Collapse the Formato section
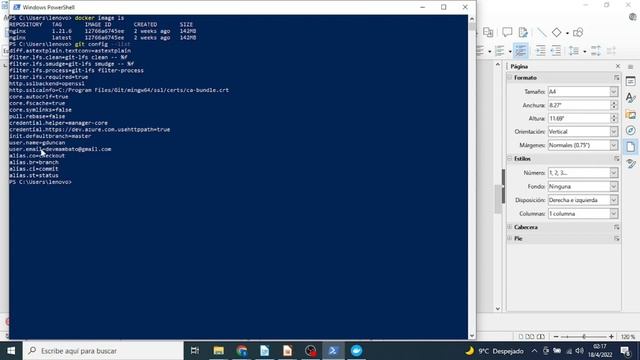This screenshot has width=640, height=360. [510, 78]
